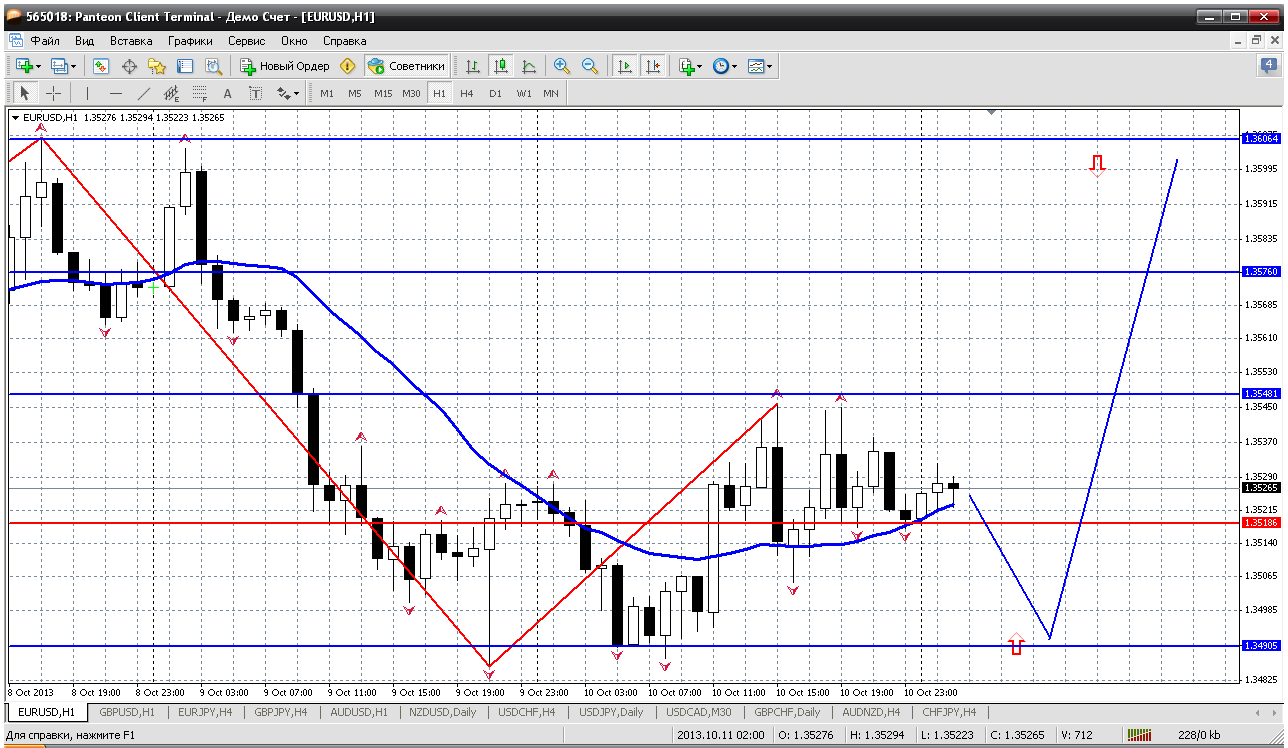Switch to NZDUSD,Daily chart tab
Image resolution: width=1288 pixels, height=748 pixels.
pos(443,712)
